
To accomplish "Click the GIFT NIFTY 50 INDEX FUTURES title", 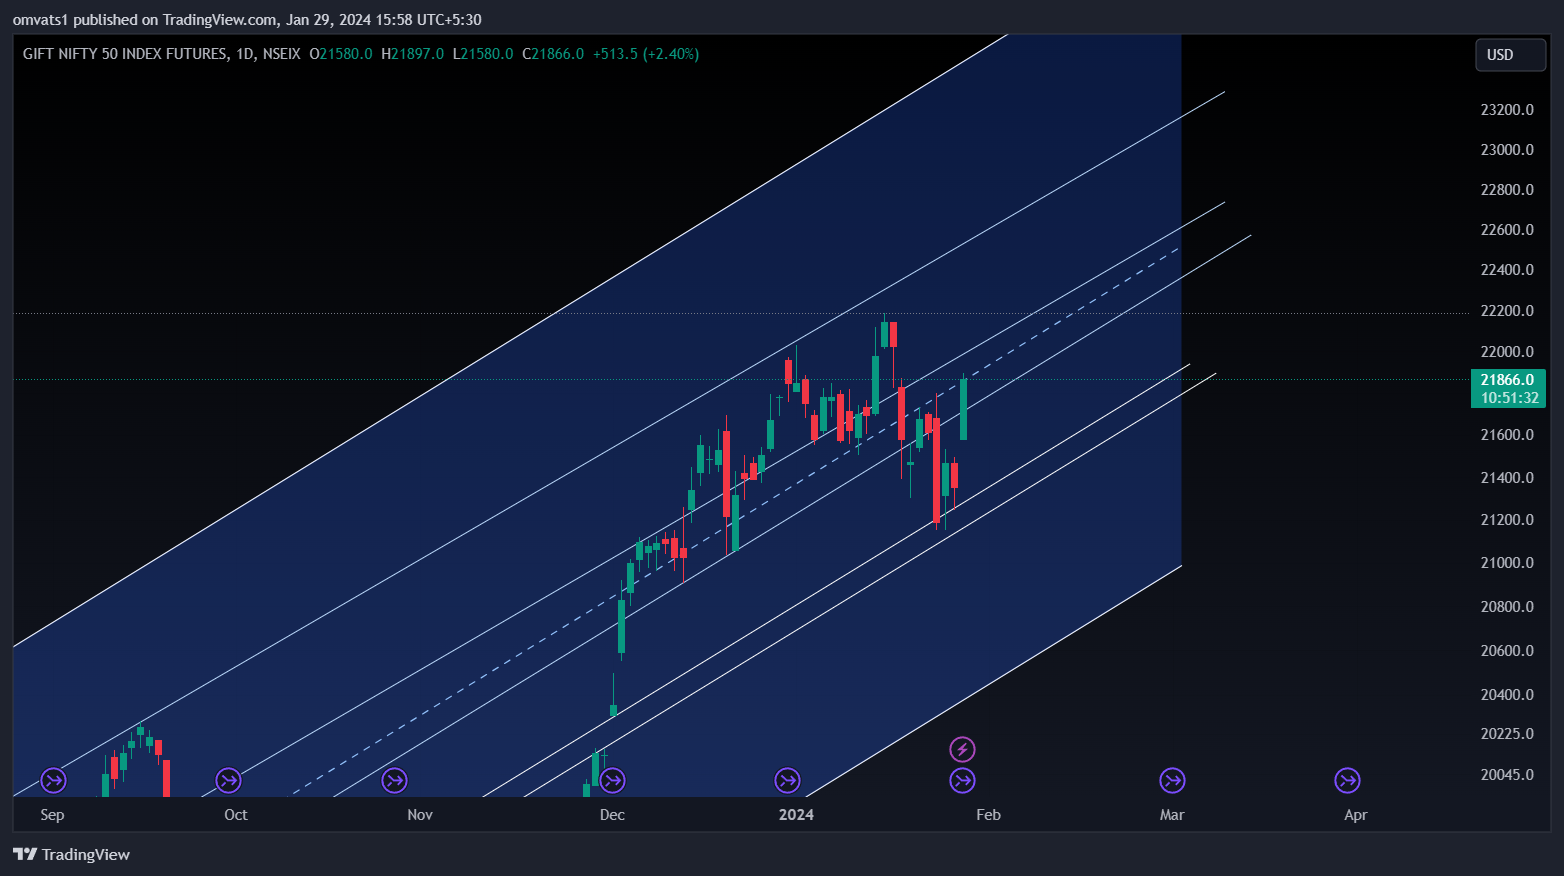I will click(125, 54).
